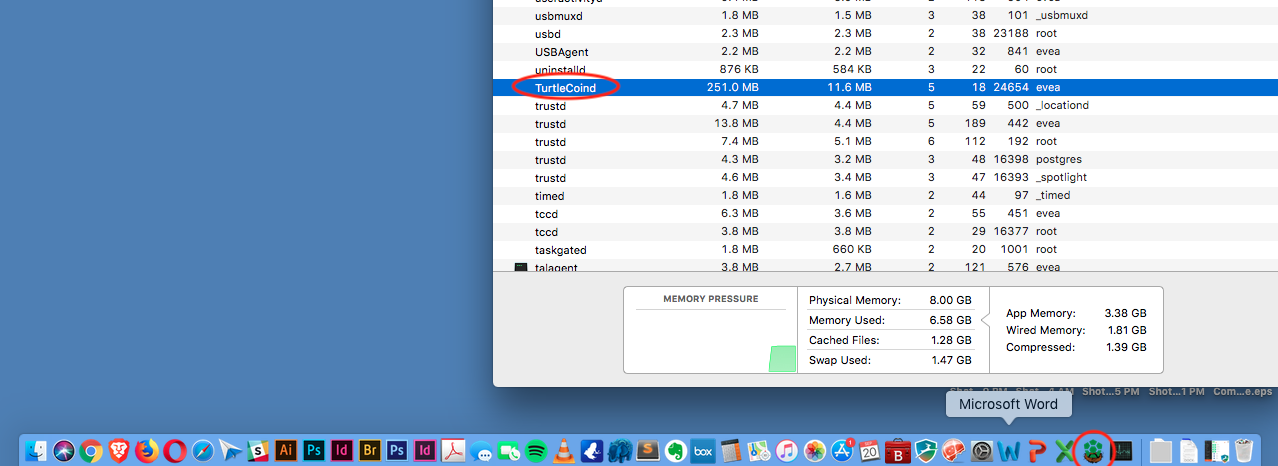The image size is (1278, 466).
Task: Launch Firefox from the Dock
Action: (x=147, y=450)
